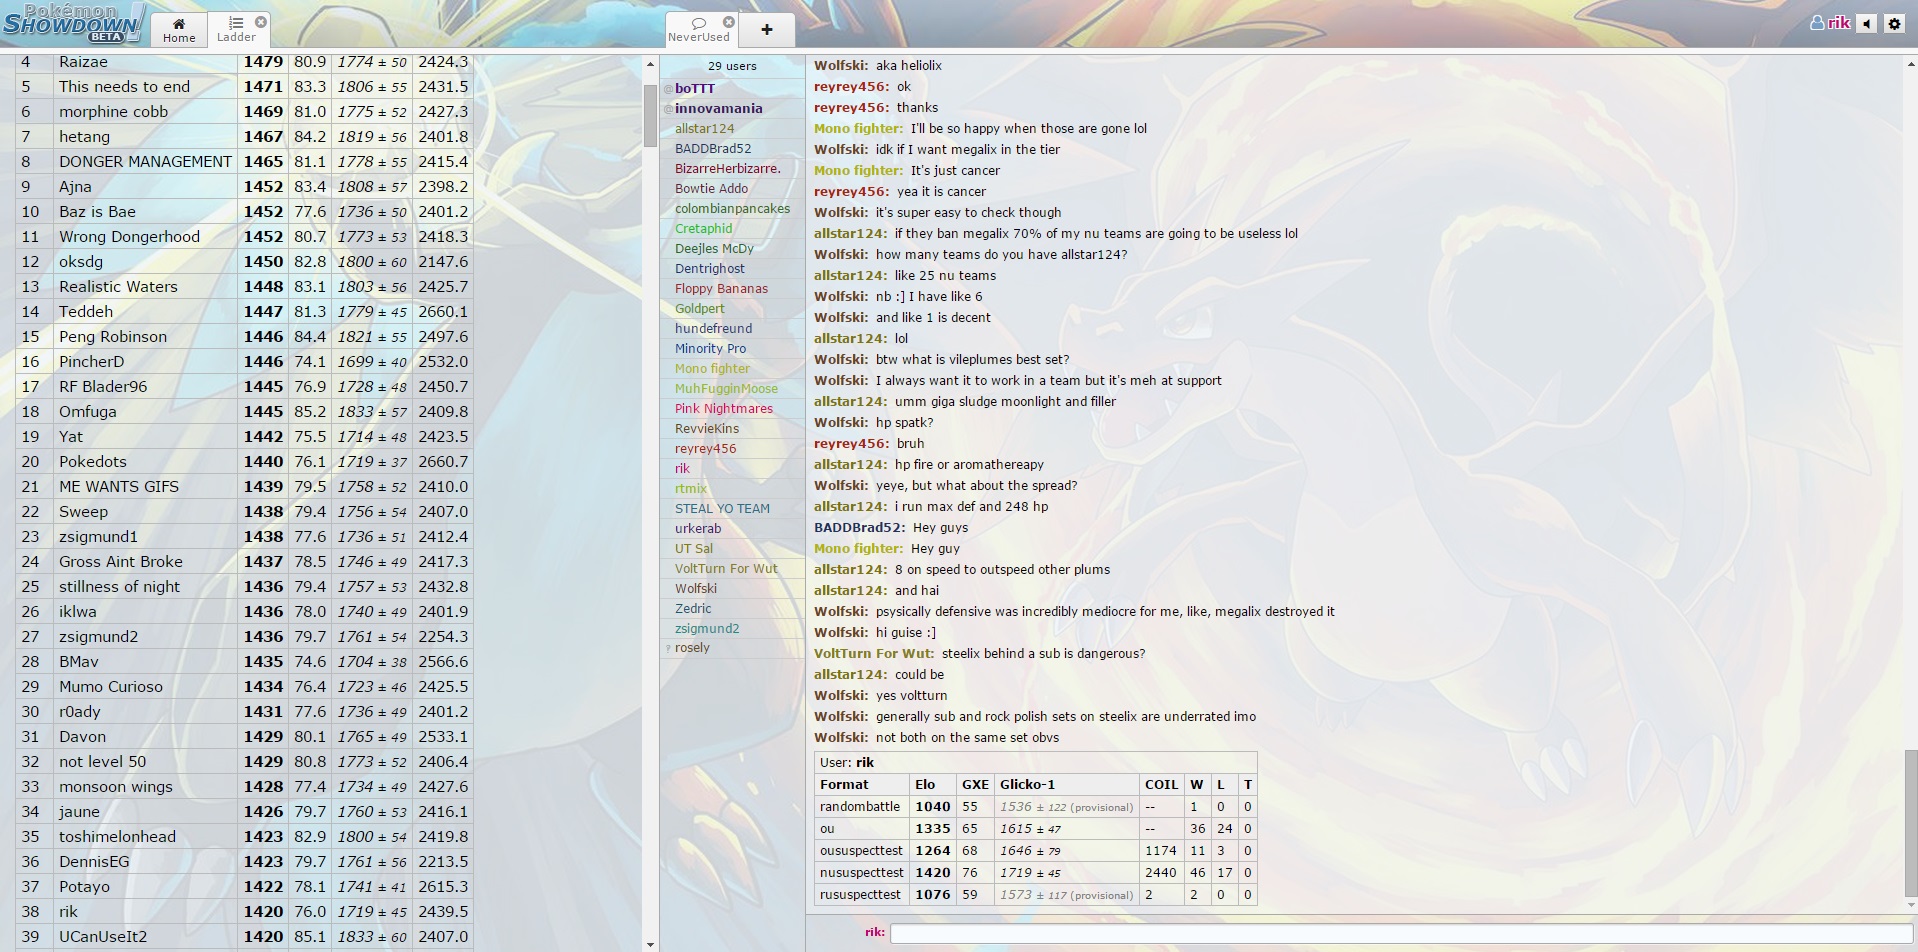Switch to the Home tab

pos(179,30)
